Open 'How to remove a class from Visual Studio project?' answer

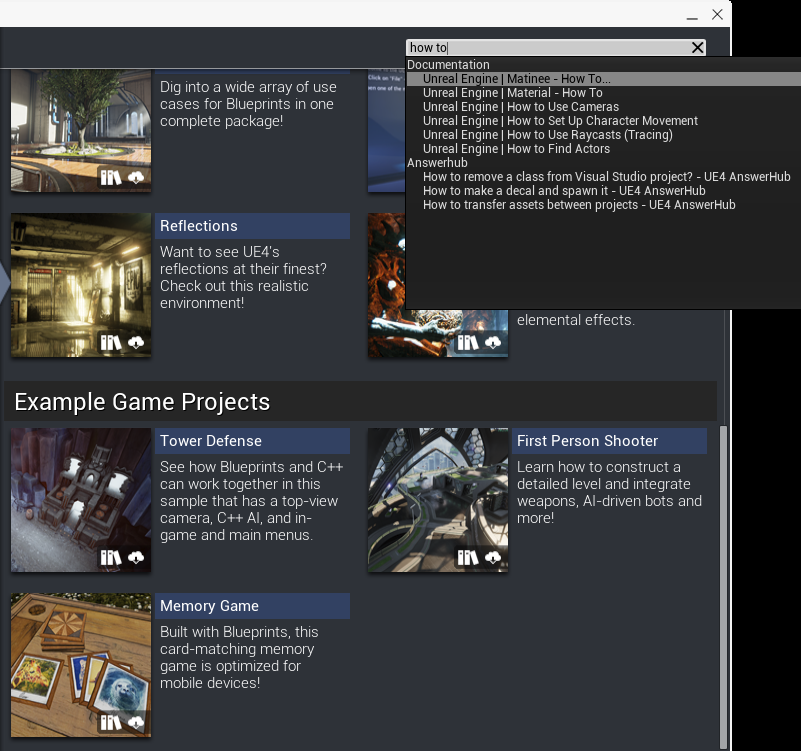[606, 177]
